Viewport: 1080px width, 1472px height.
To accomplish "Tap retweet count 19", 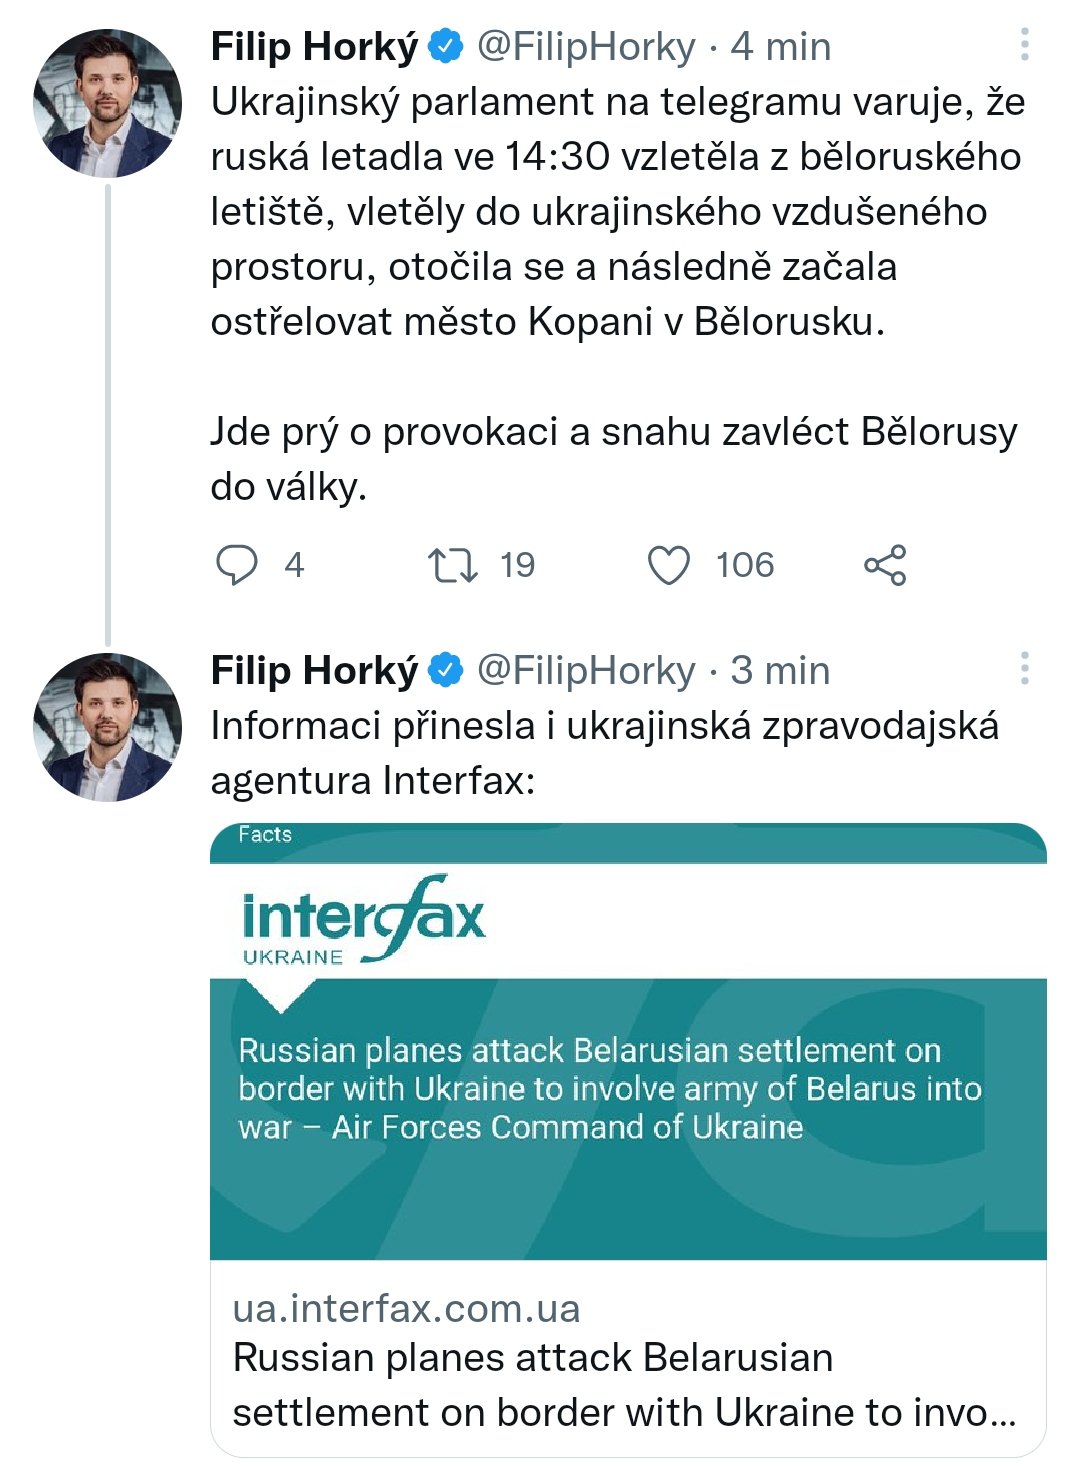I will (517, 565).
